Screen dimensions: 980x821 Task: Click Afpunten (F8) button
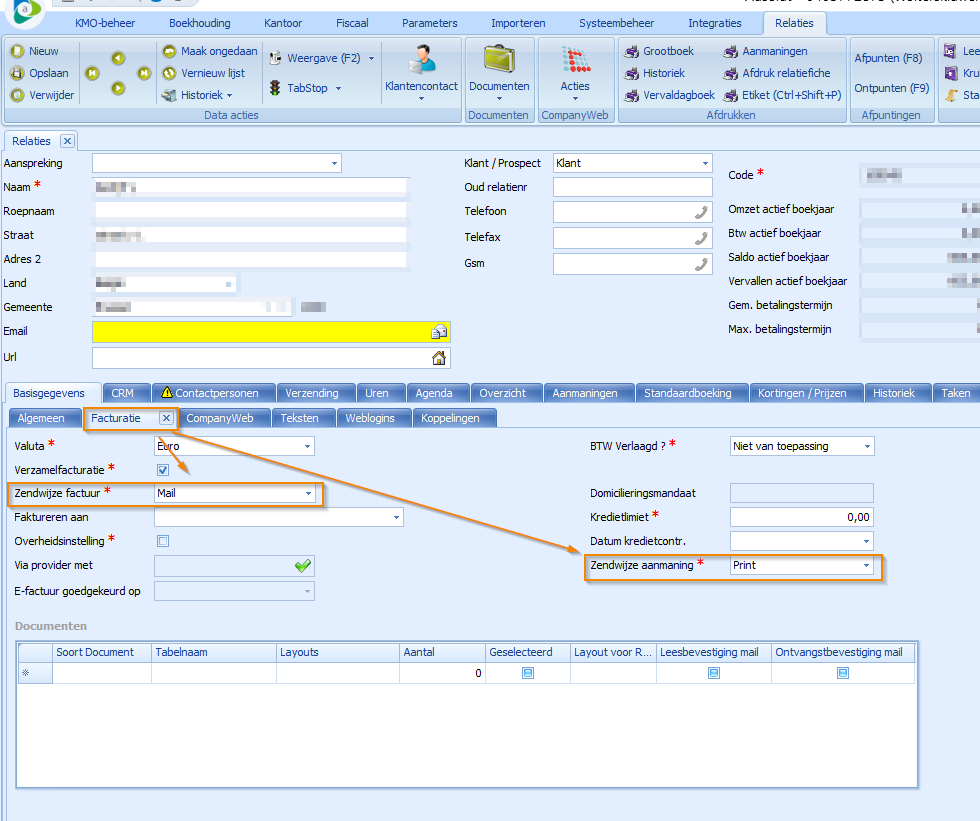point(888,58)
